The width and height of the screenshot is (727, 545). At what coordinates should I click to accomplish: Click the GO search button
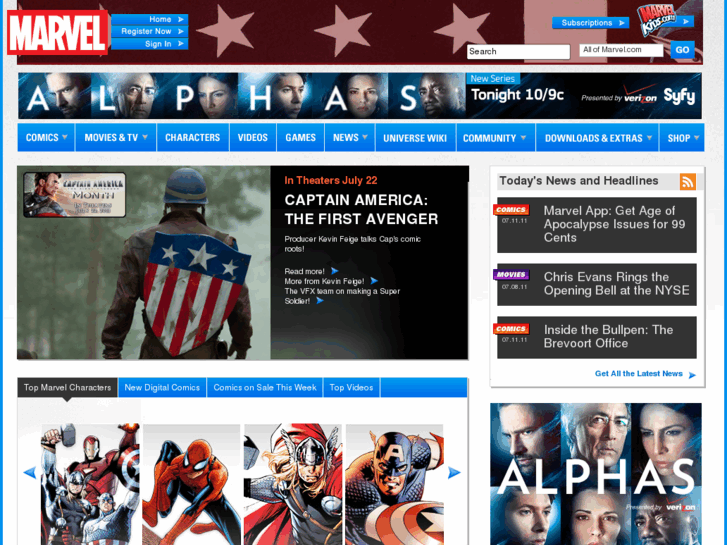[682, 50]
